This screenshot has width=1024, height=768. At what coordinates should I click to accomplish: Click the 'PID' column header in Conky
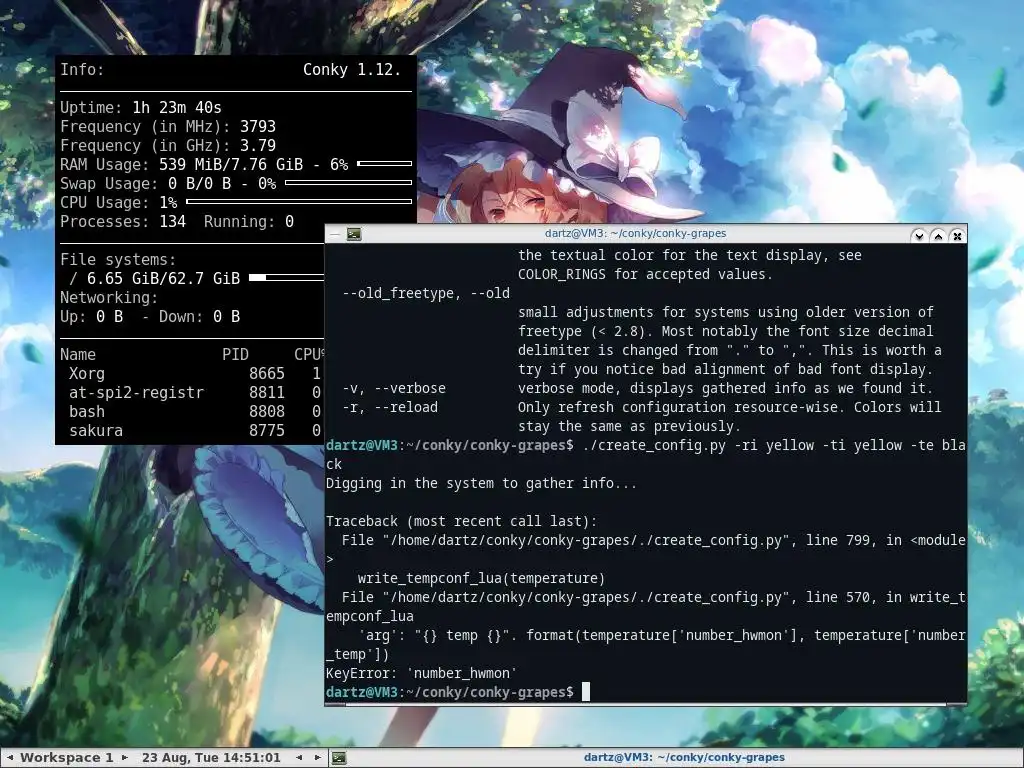click(235, 354)
